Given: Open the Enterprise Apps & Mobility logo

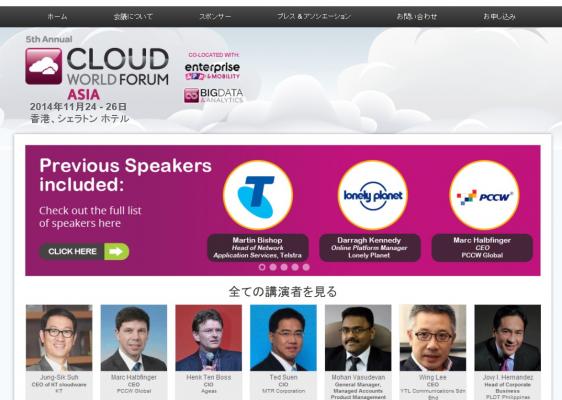Looking at the screenshot, I should point(212,71).
